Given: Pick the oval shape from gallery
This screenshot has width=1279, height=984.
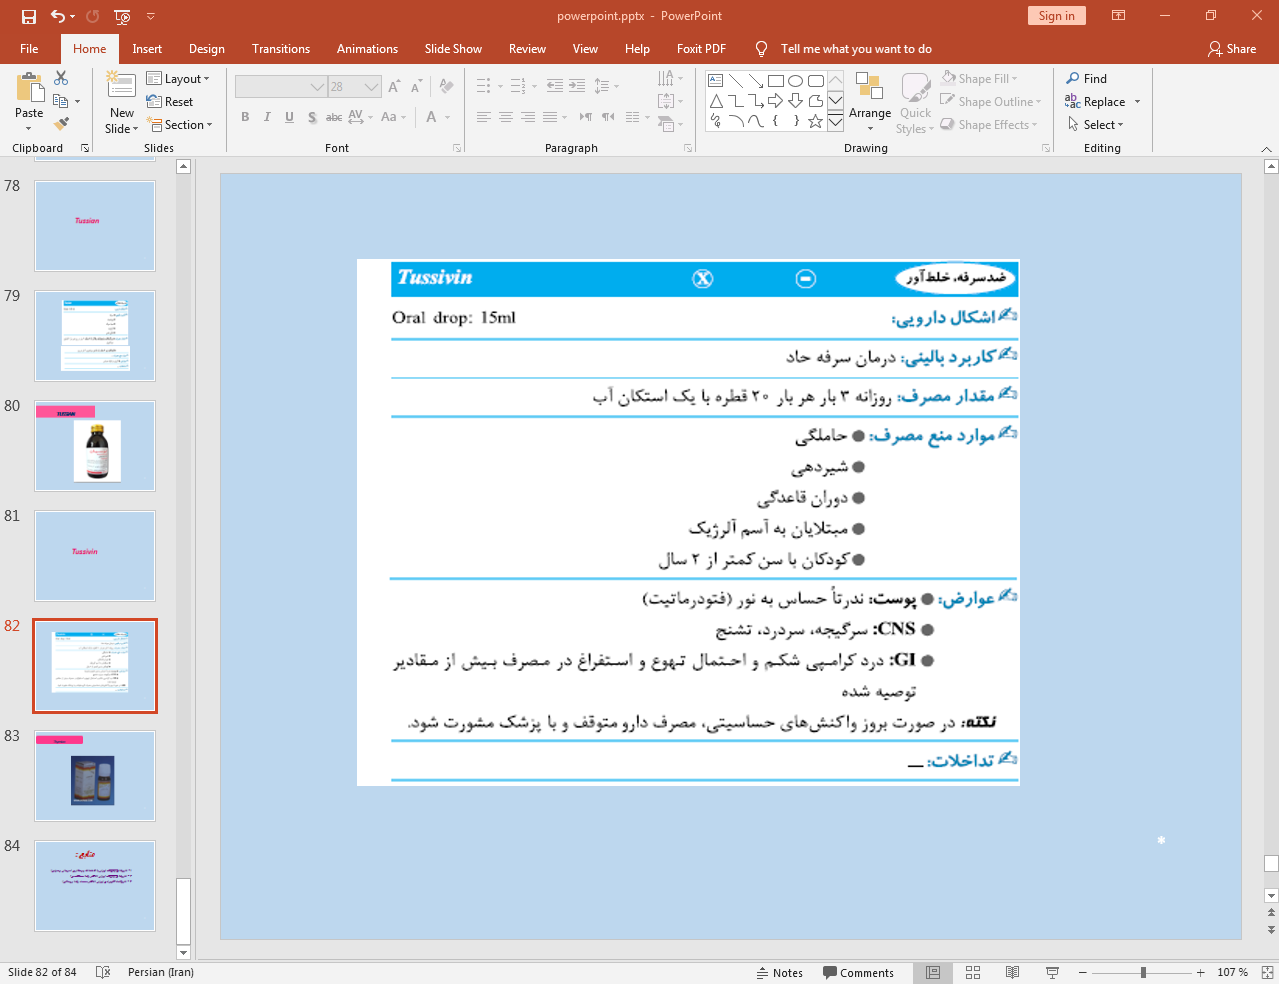Looking at the screenshot, I should click(x=796, y=81).
